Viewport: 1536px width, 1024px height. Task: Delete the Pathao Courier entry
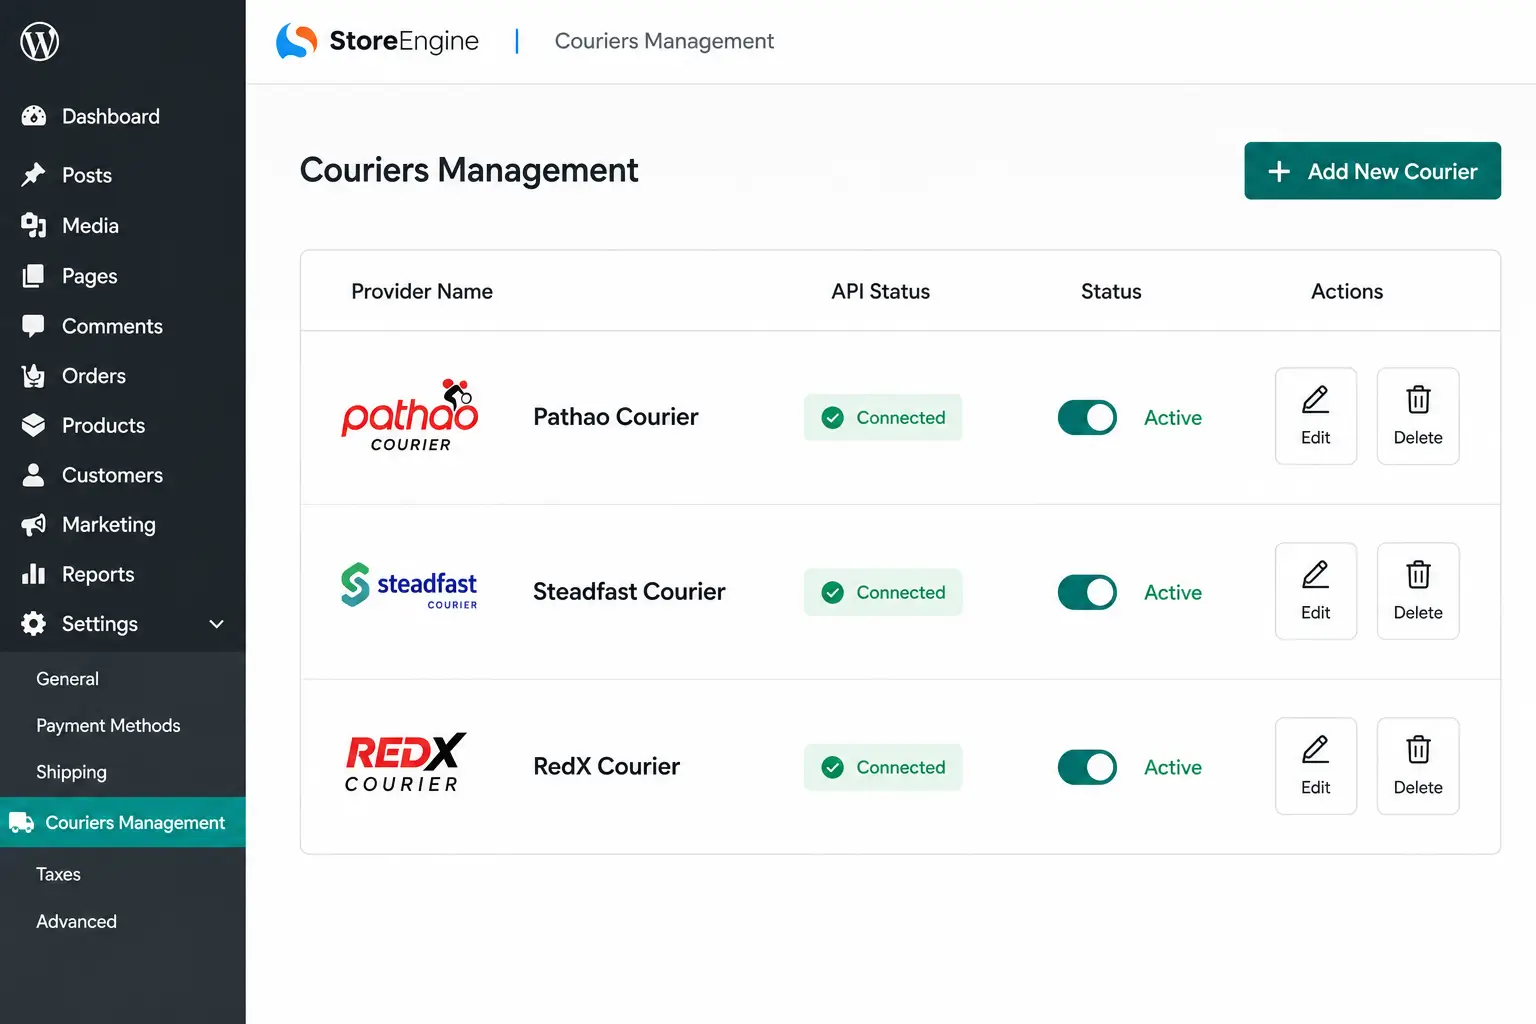1418,416
